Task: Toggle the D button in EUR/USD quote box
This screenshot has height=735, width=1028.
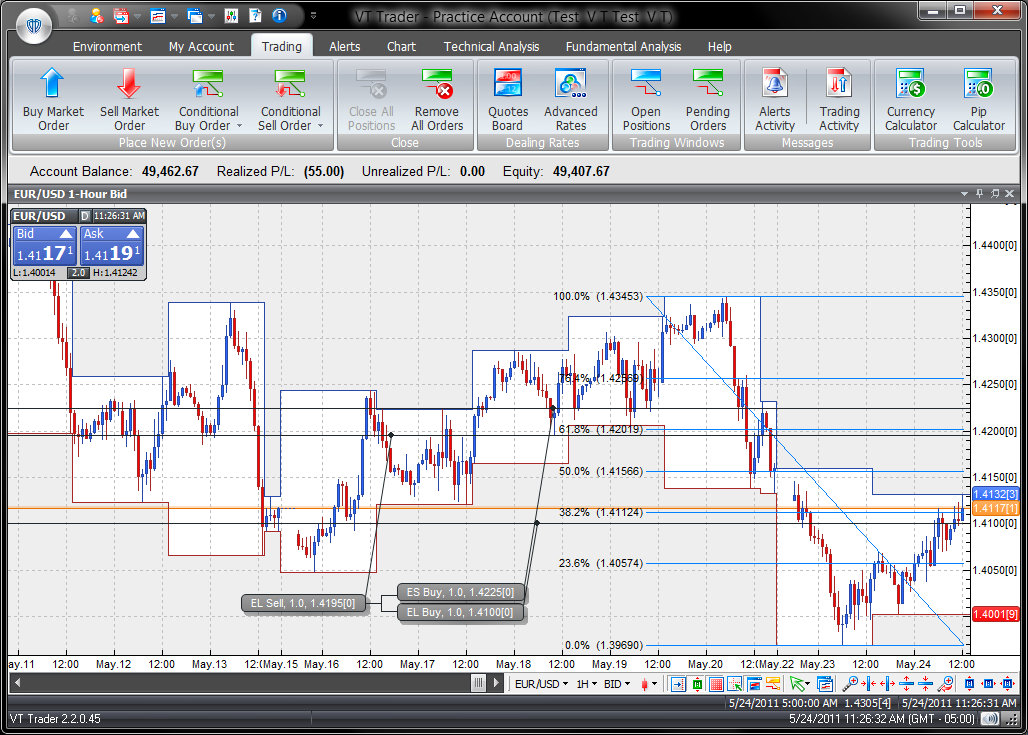Action: click(85, 215)
